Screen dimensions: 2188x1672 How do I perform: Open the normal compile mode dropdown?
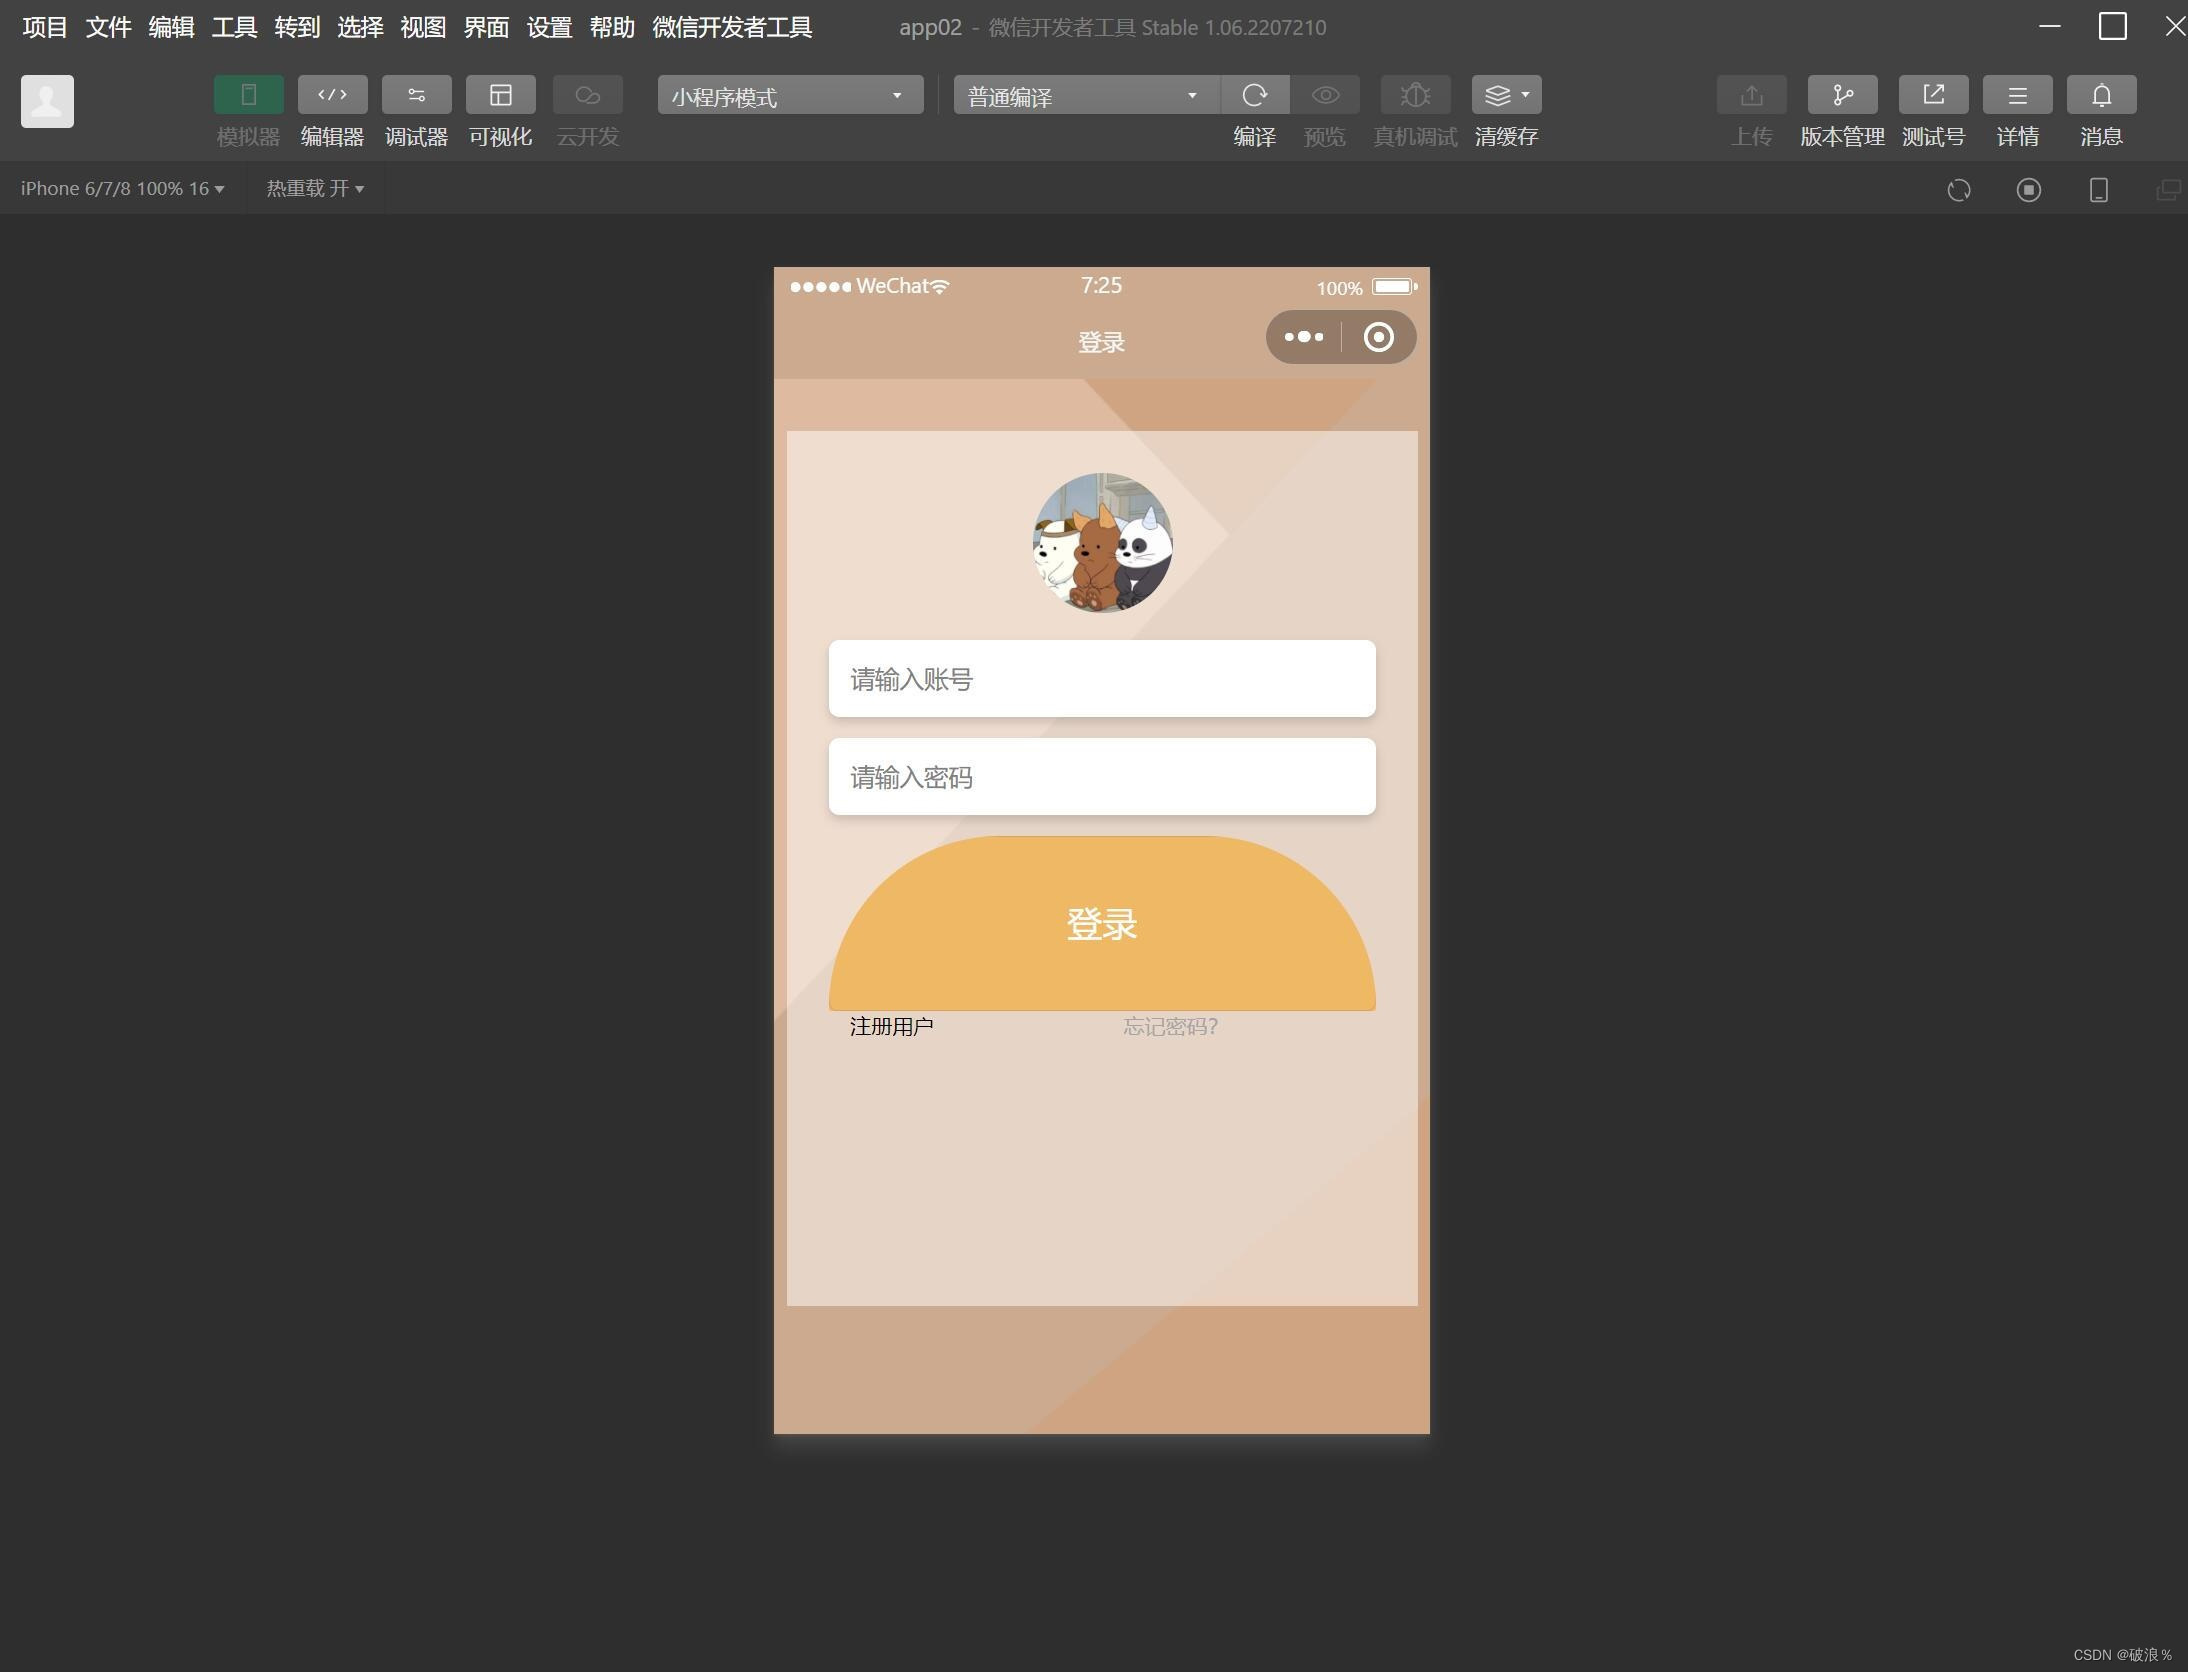[1086, 95]
